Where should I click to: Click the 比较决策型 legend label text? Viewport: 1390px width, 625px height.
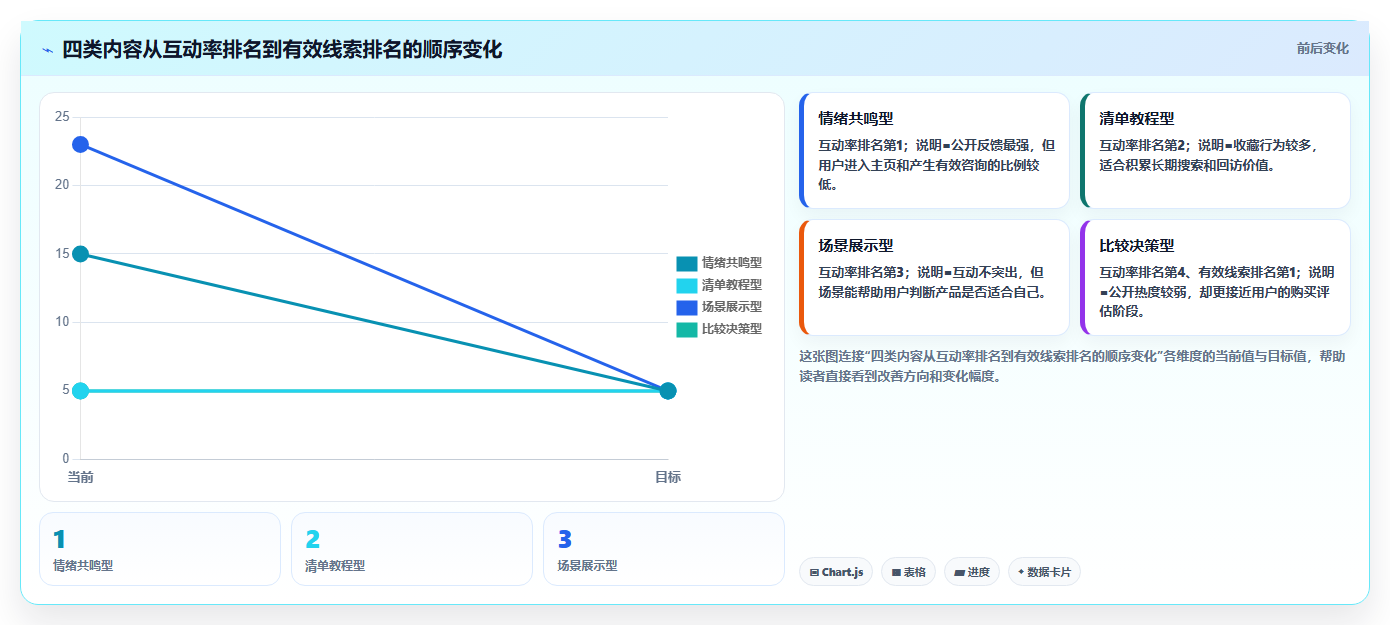coord(732,329)
